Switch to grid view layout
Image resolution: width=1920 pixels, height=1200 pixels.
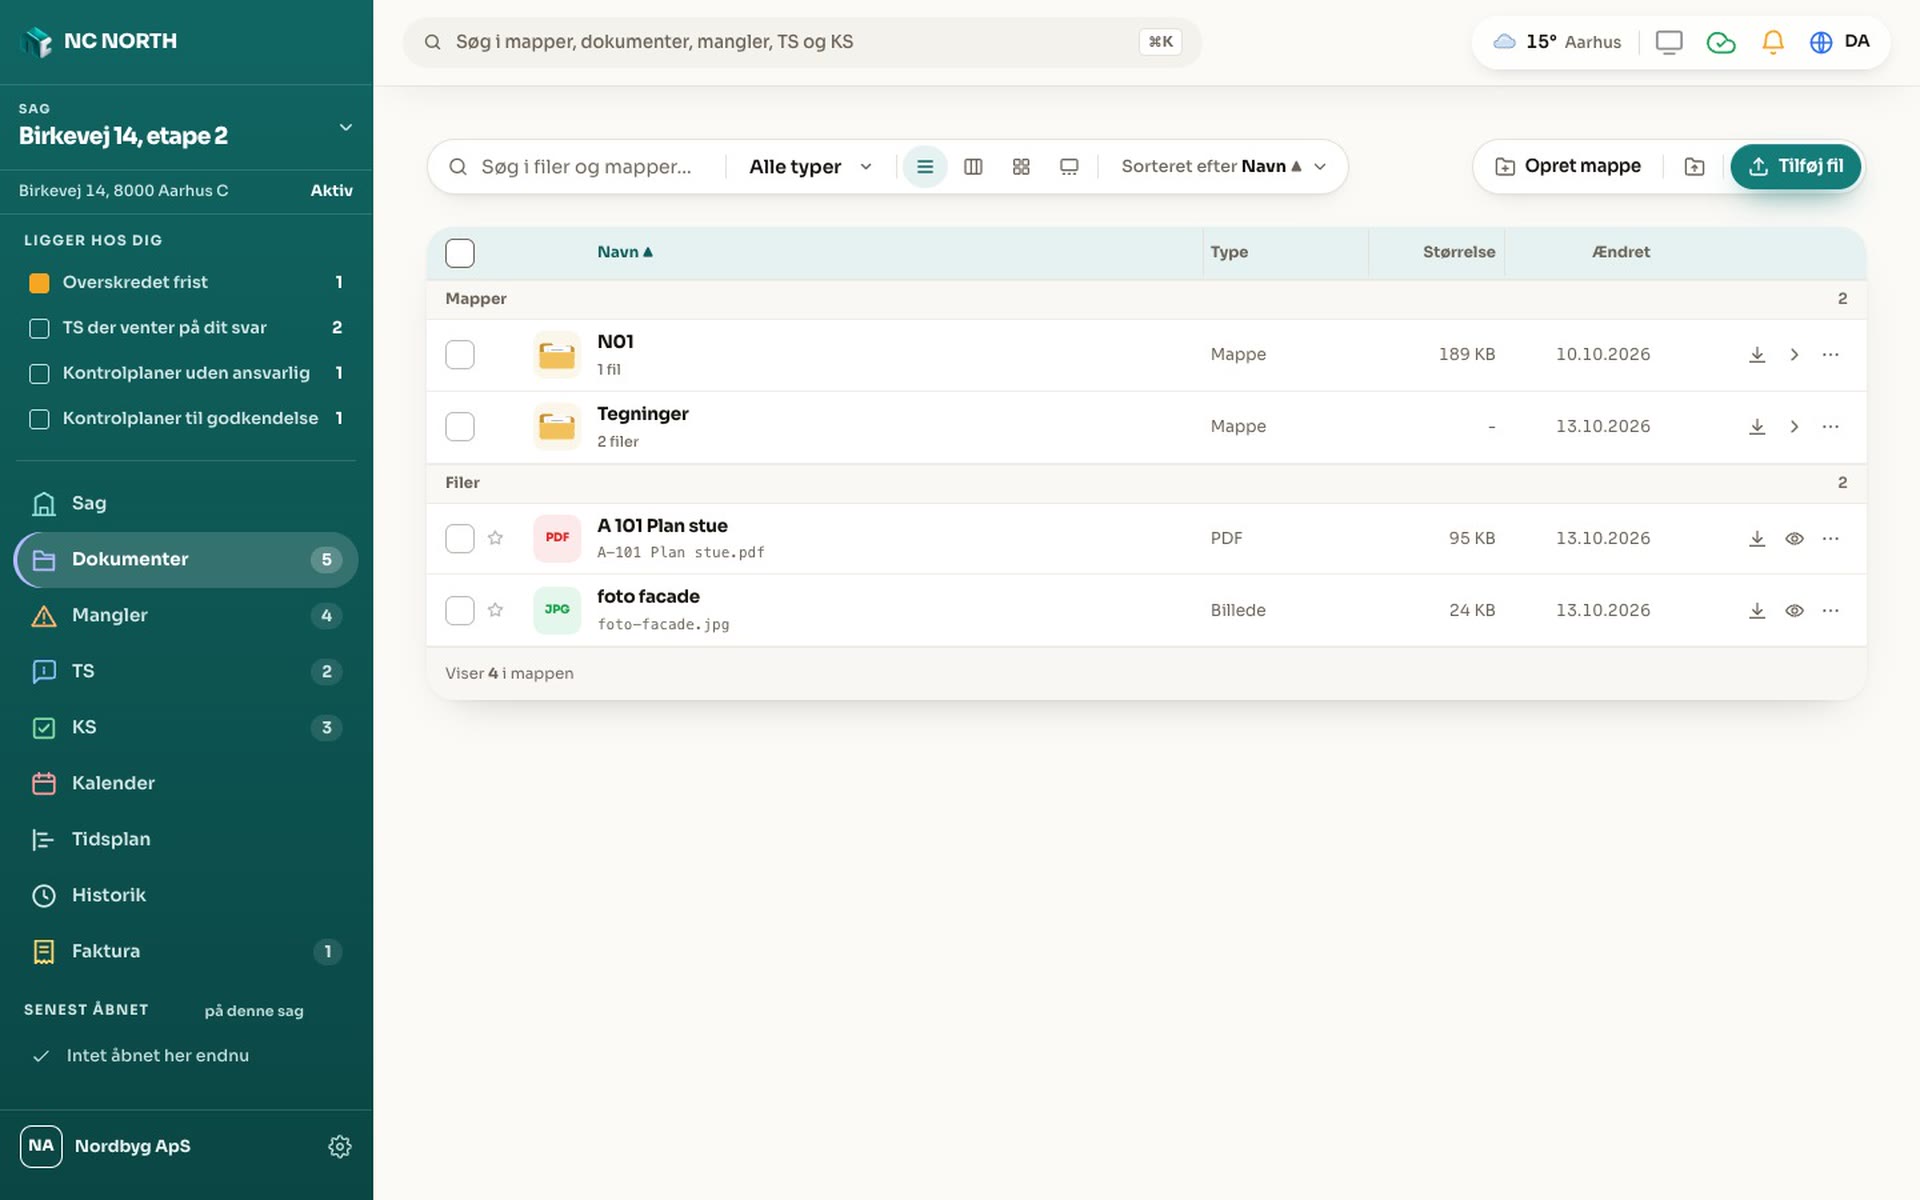click(1021, 167)
